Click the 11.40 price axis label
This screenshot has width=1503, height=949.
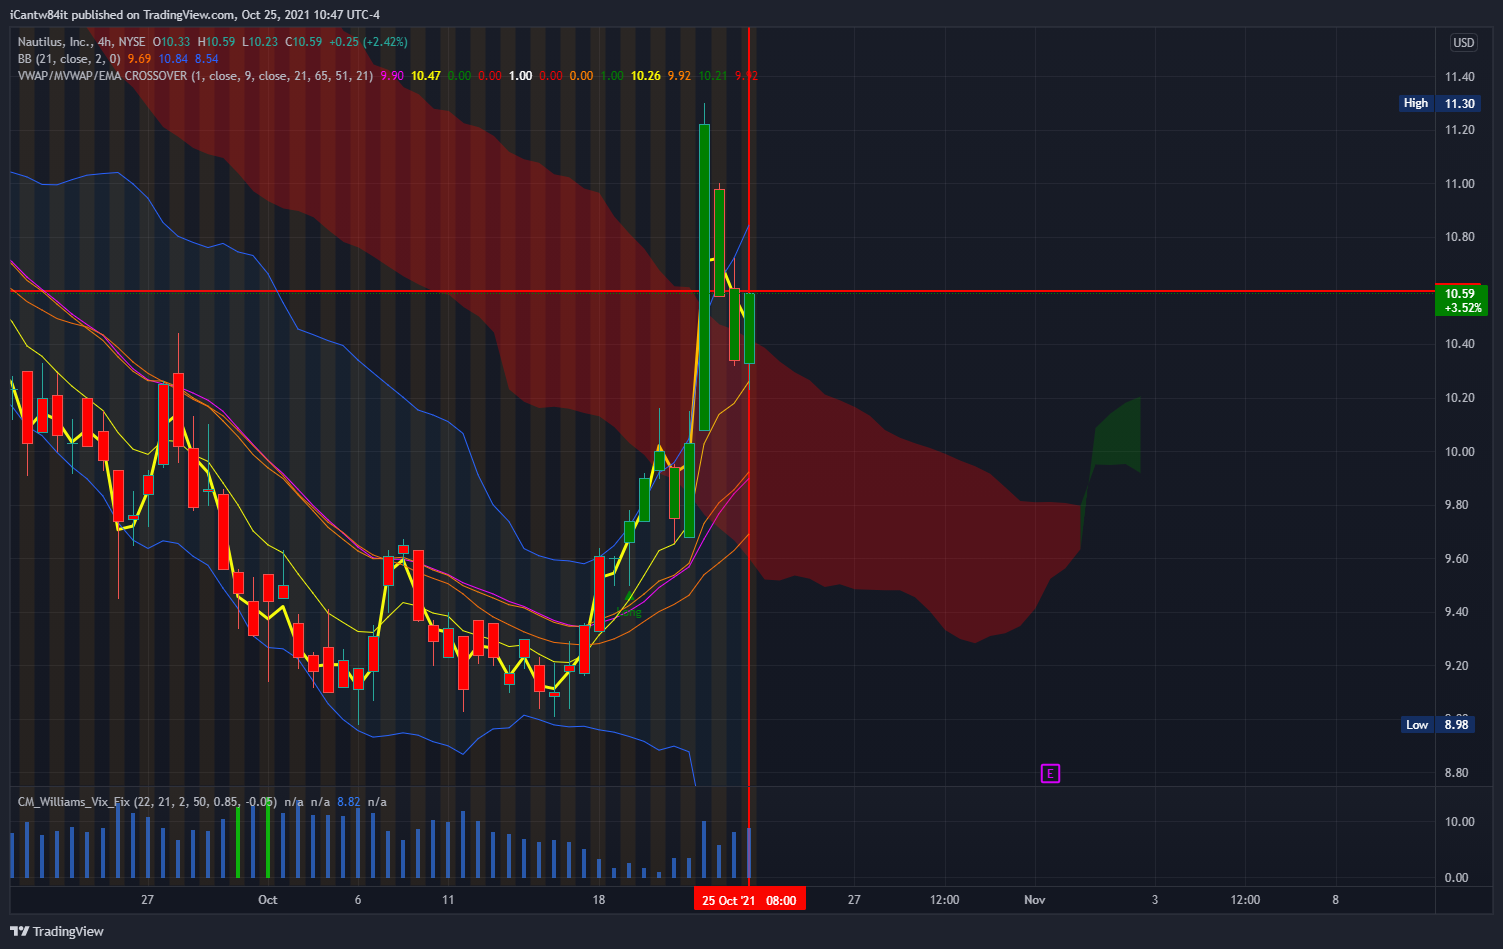click(1459, 77)
